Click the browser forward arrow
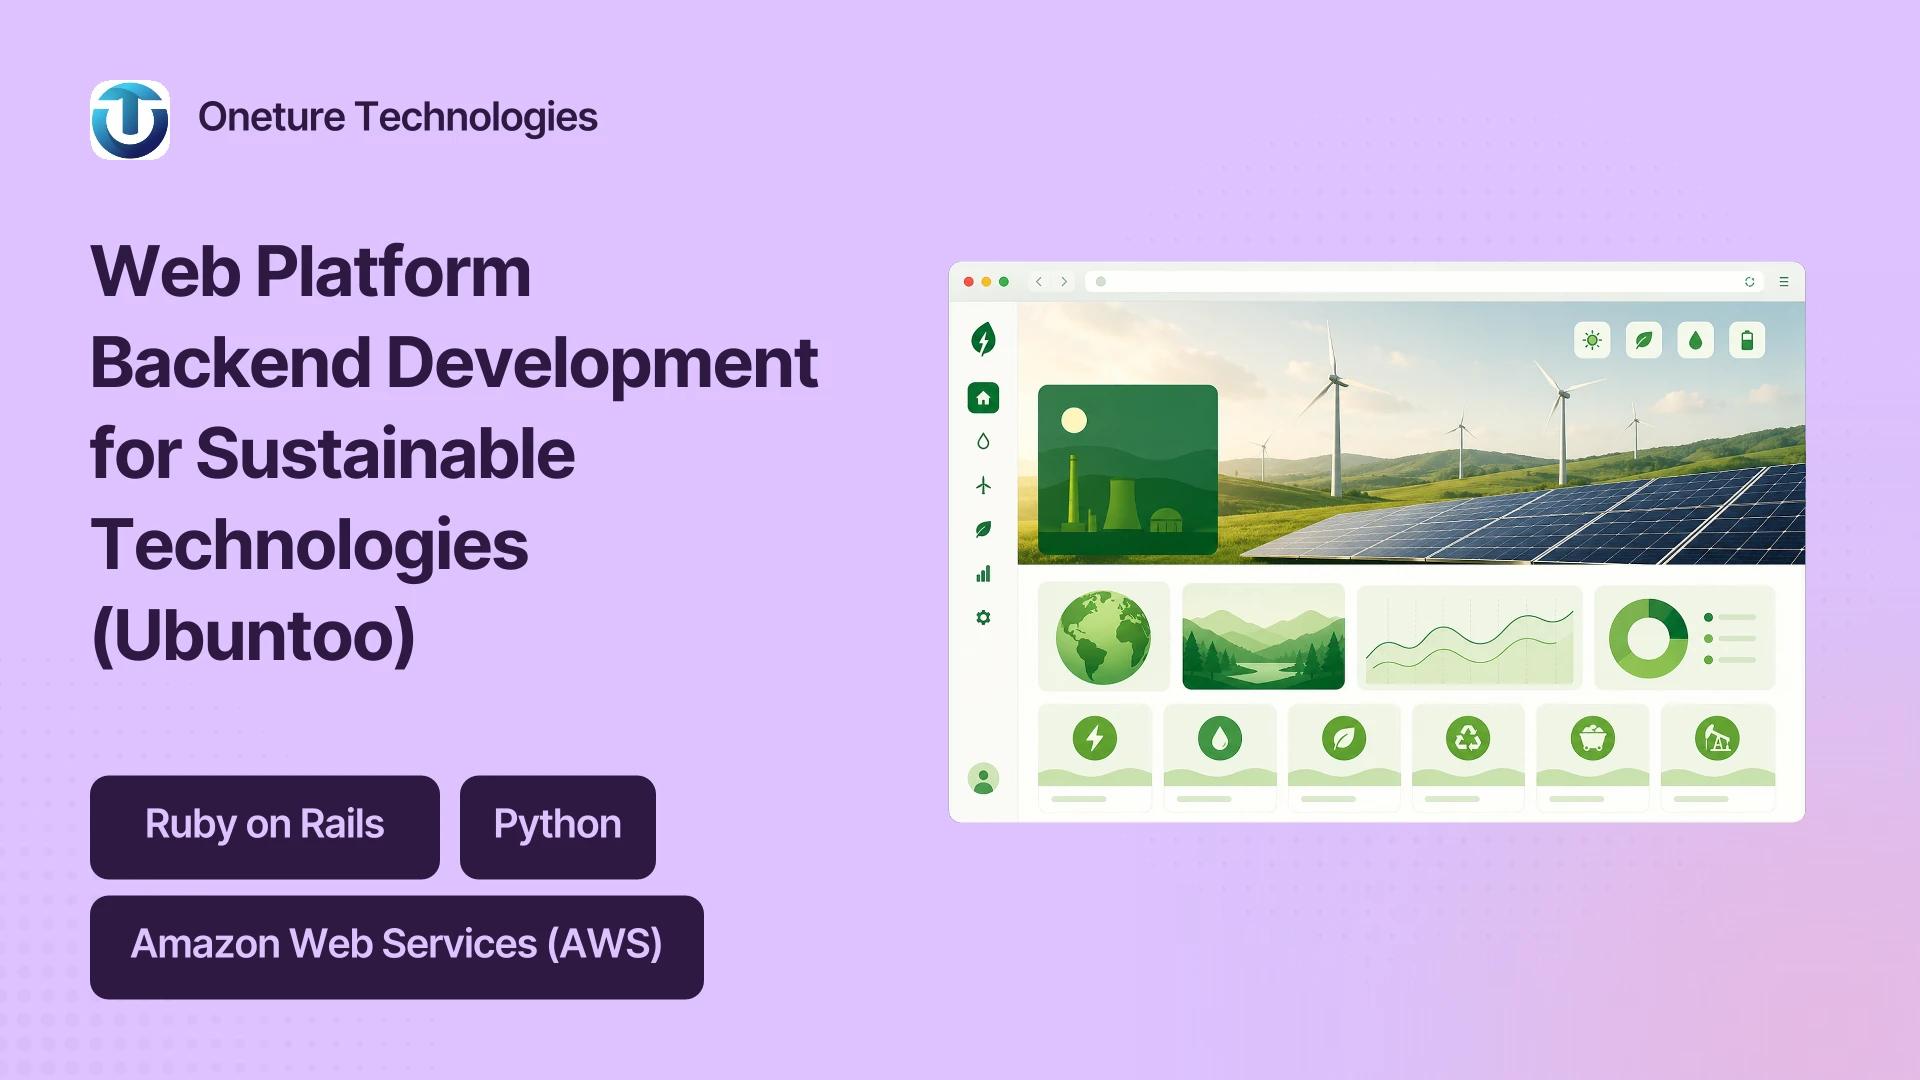Image resolution: width=1920 pixels, height=1080 pixels. click(1064, 282)
